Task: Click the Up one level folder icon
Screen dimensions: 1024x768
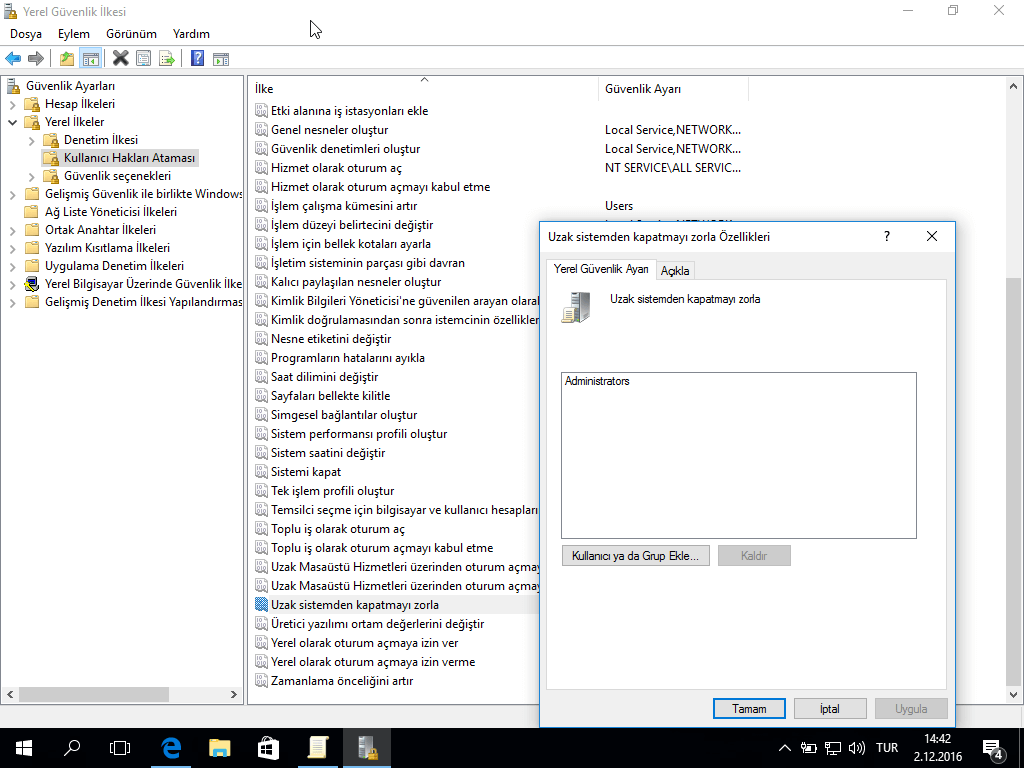Action: click(x=67, y=58)
